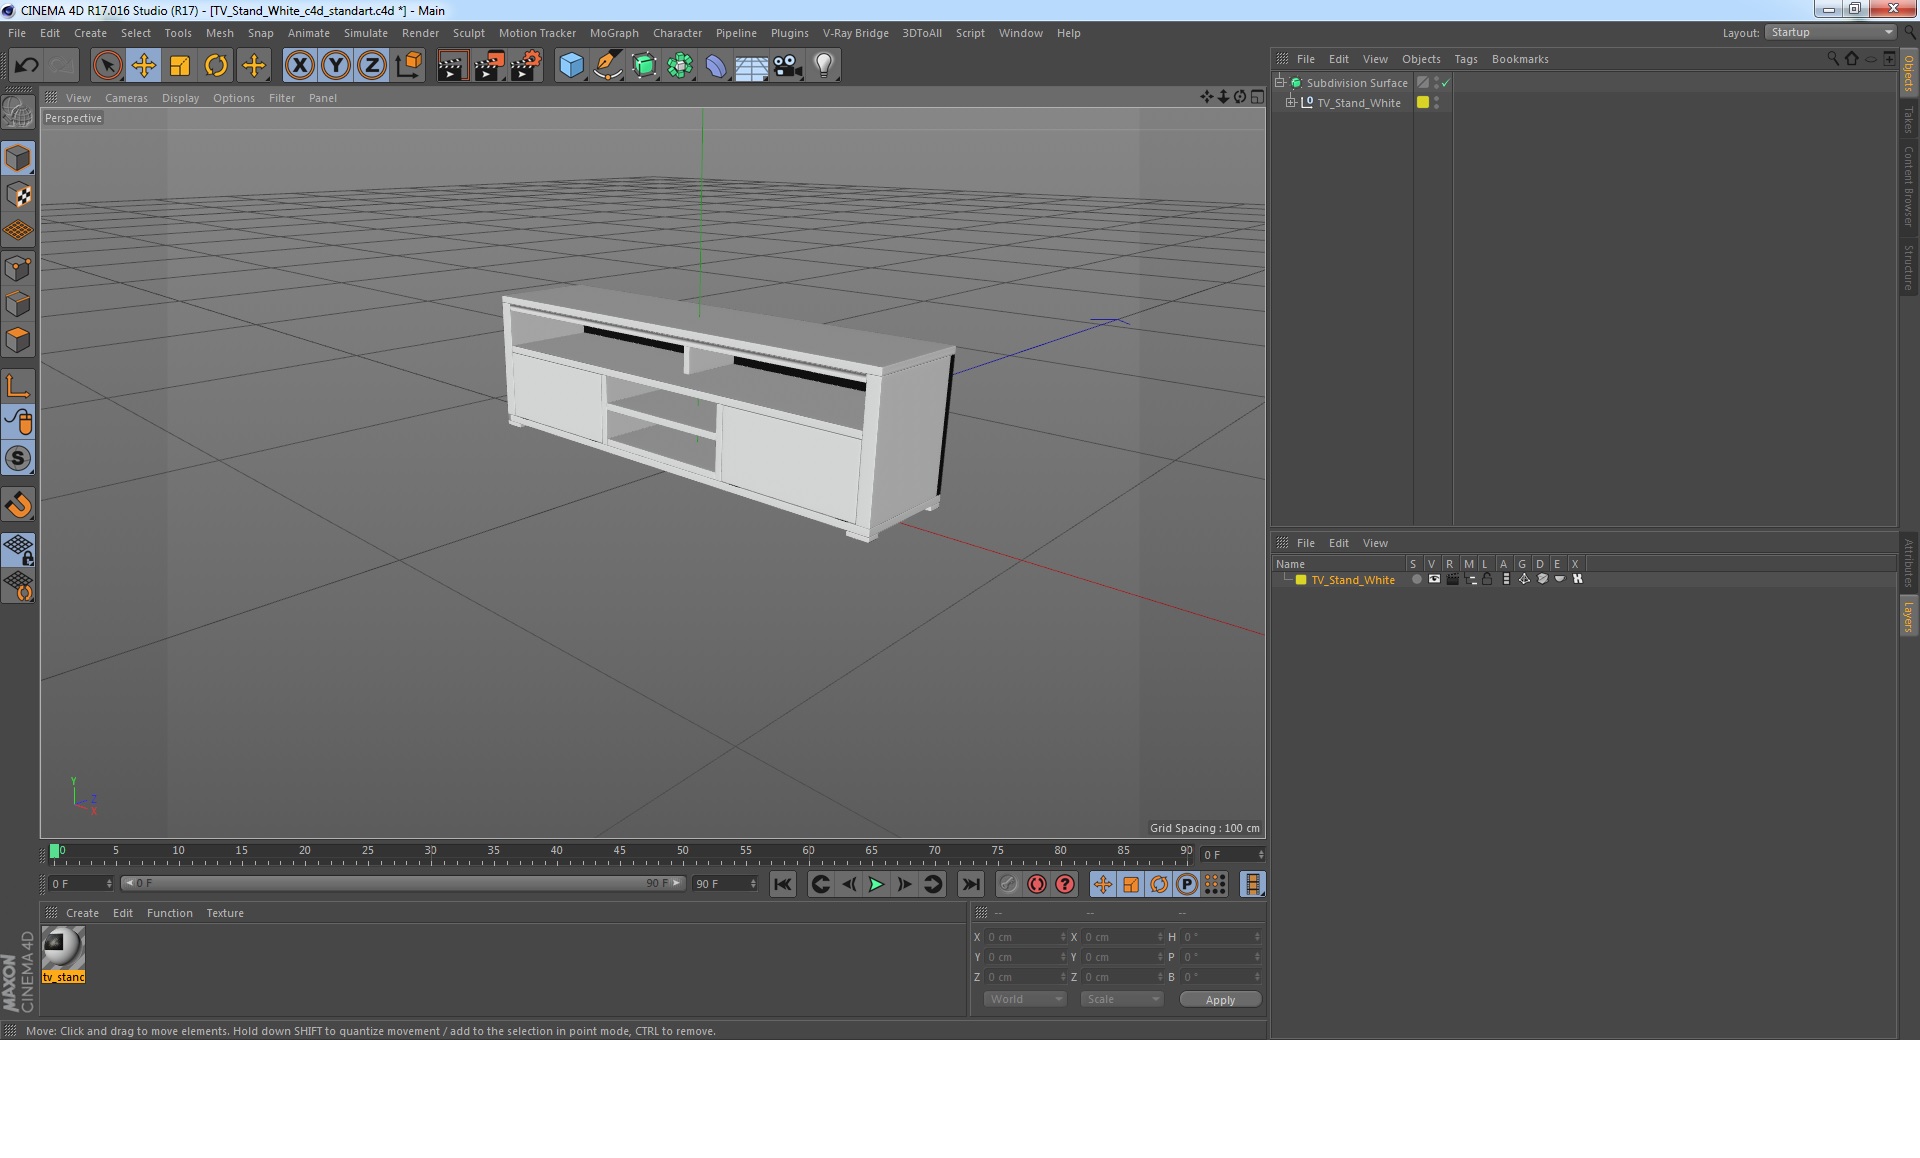Open Object Manager Tags menu

click(x=1465, y=59)
